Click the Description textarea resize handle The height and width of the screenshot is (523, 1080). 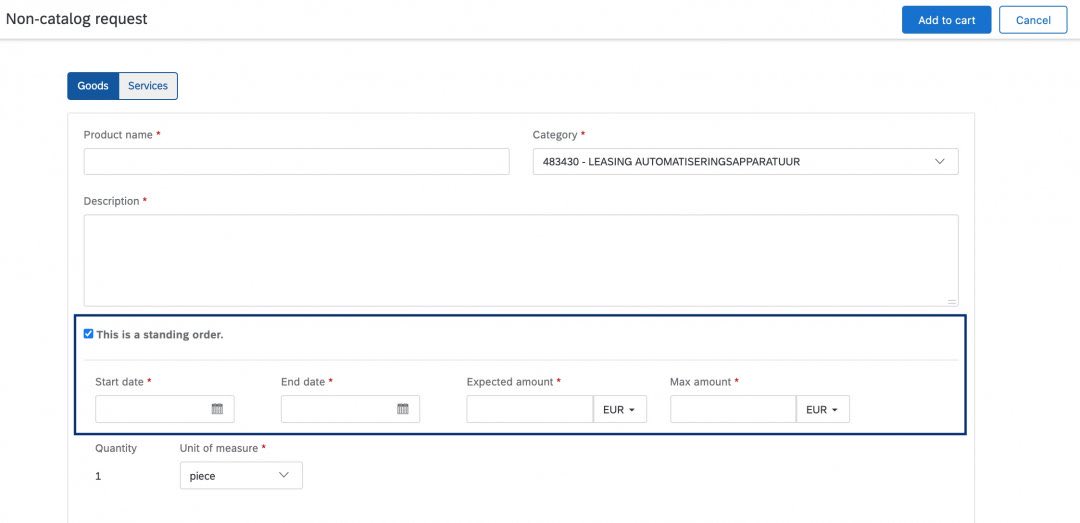952,301
